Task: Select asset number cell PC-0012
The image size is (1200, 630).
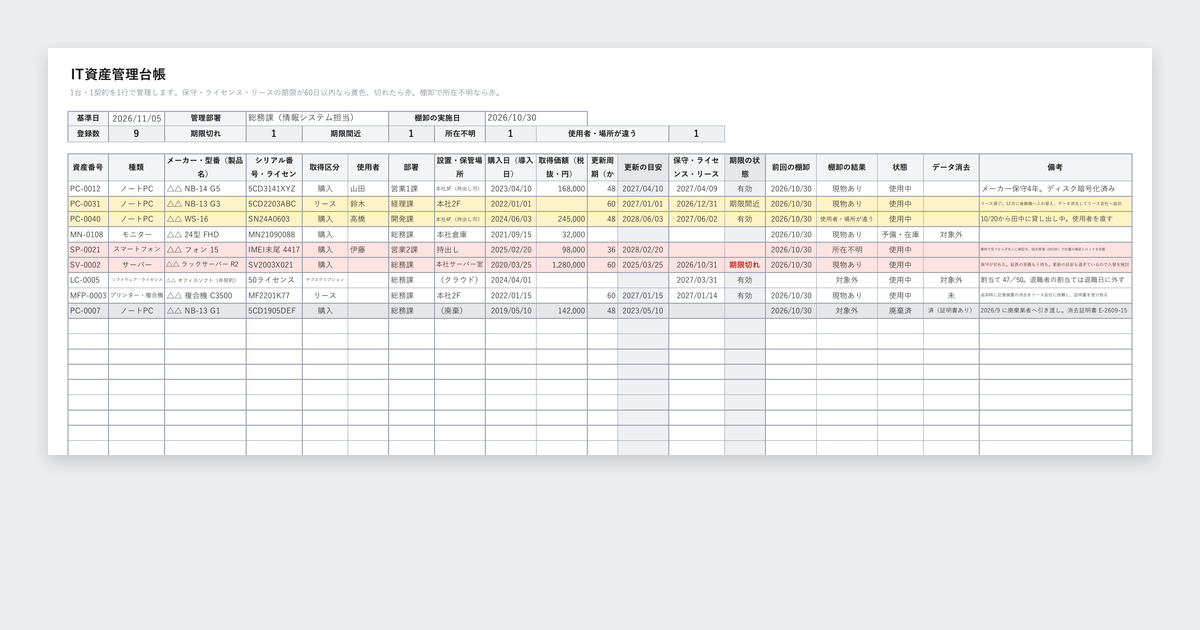Action: click(88, 188)
